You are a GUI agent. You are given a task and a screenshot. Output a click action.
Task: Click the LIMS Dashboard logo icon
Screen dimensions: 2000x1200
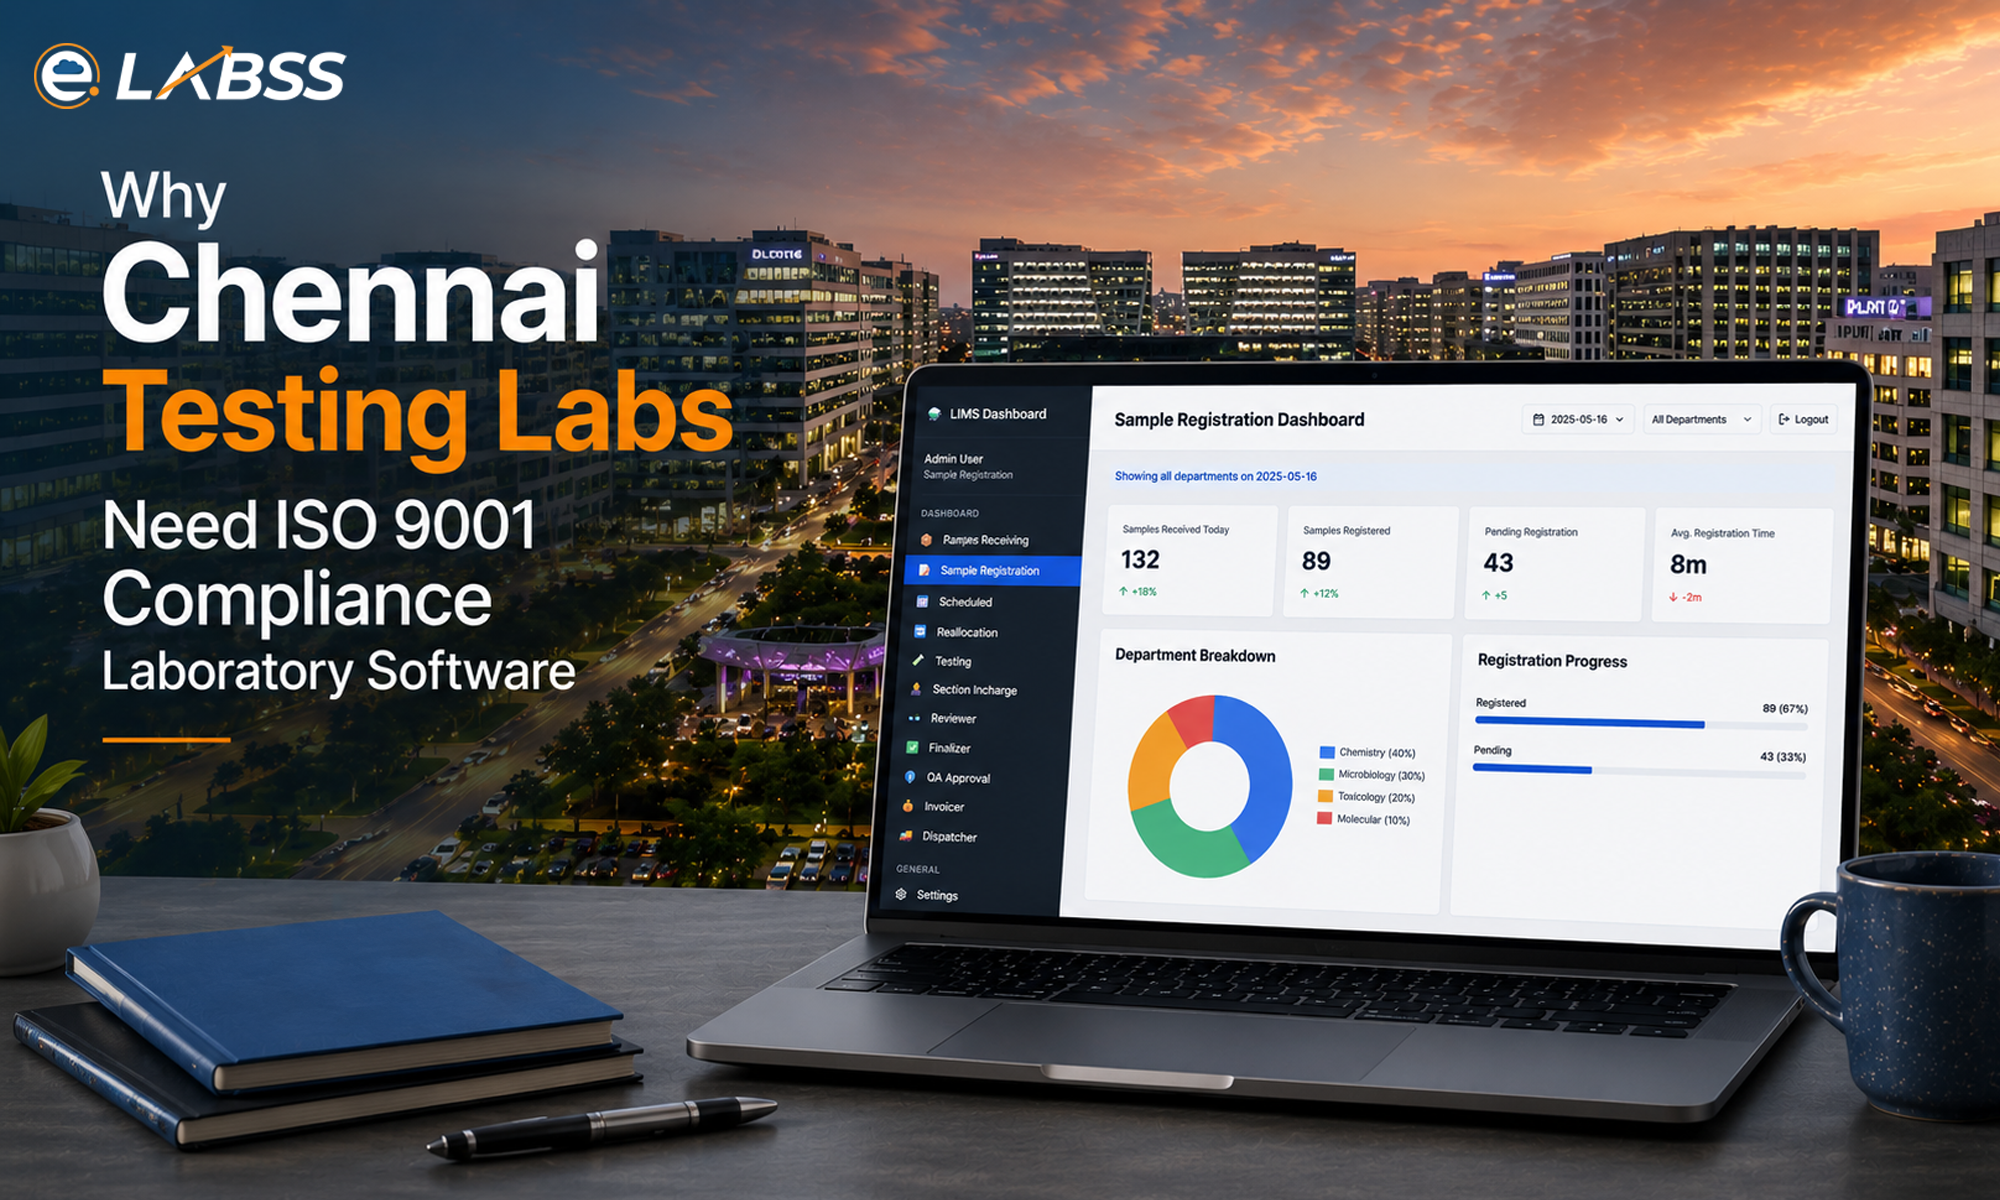[935, 413]
